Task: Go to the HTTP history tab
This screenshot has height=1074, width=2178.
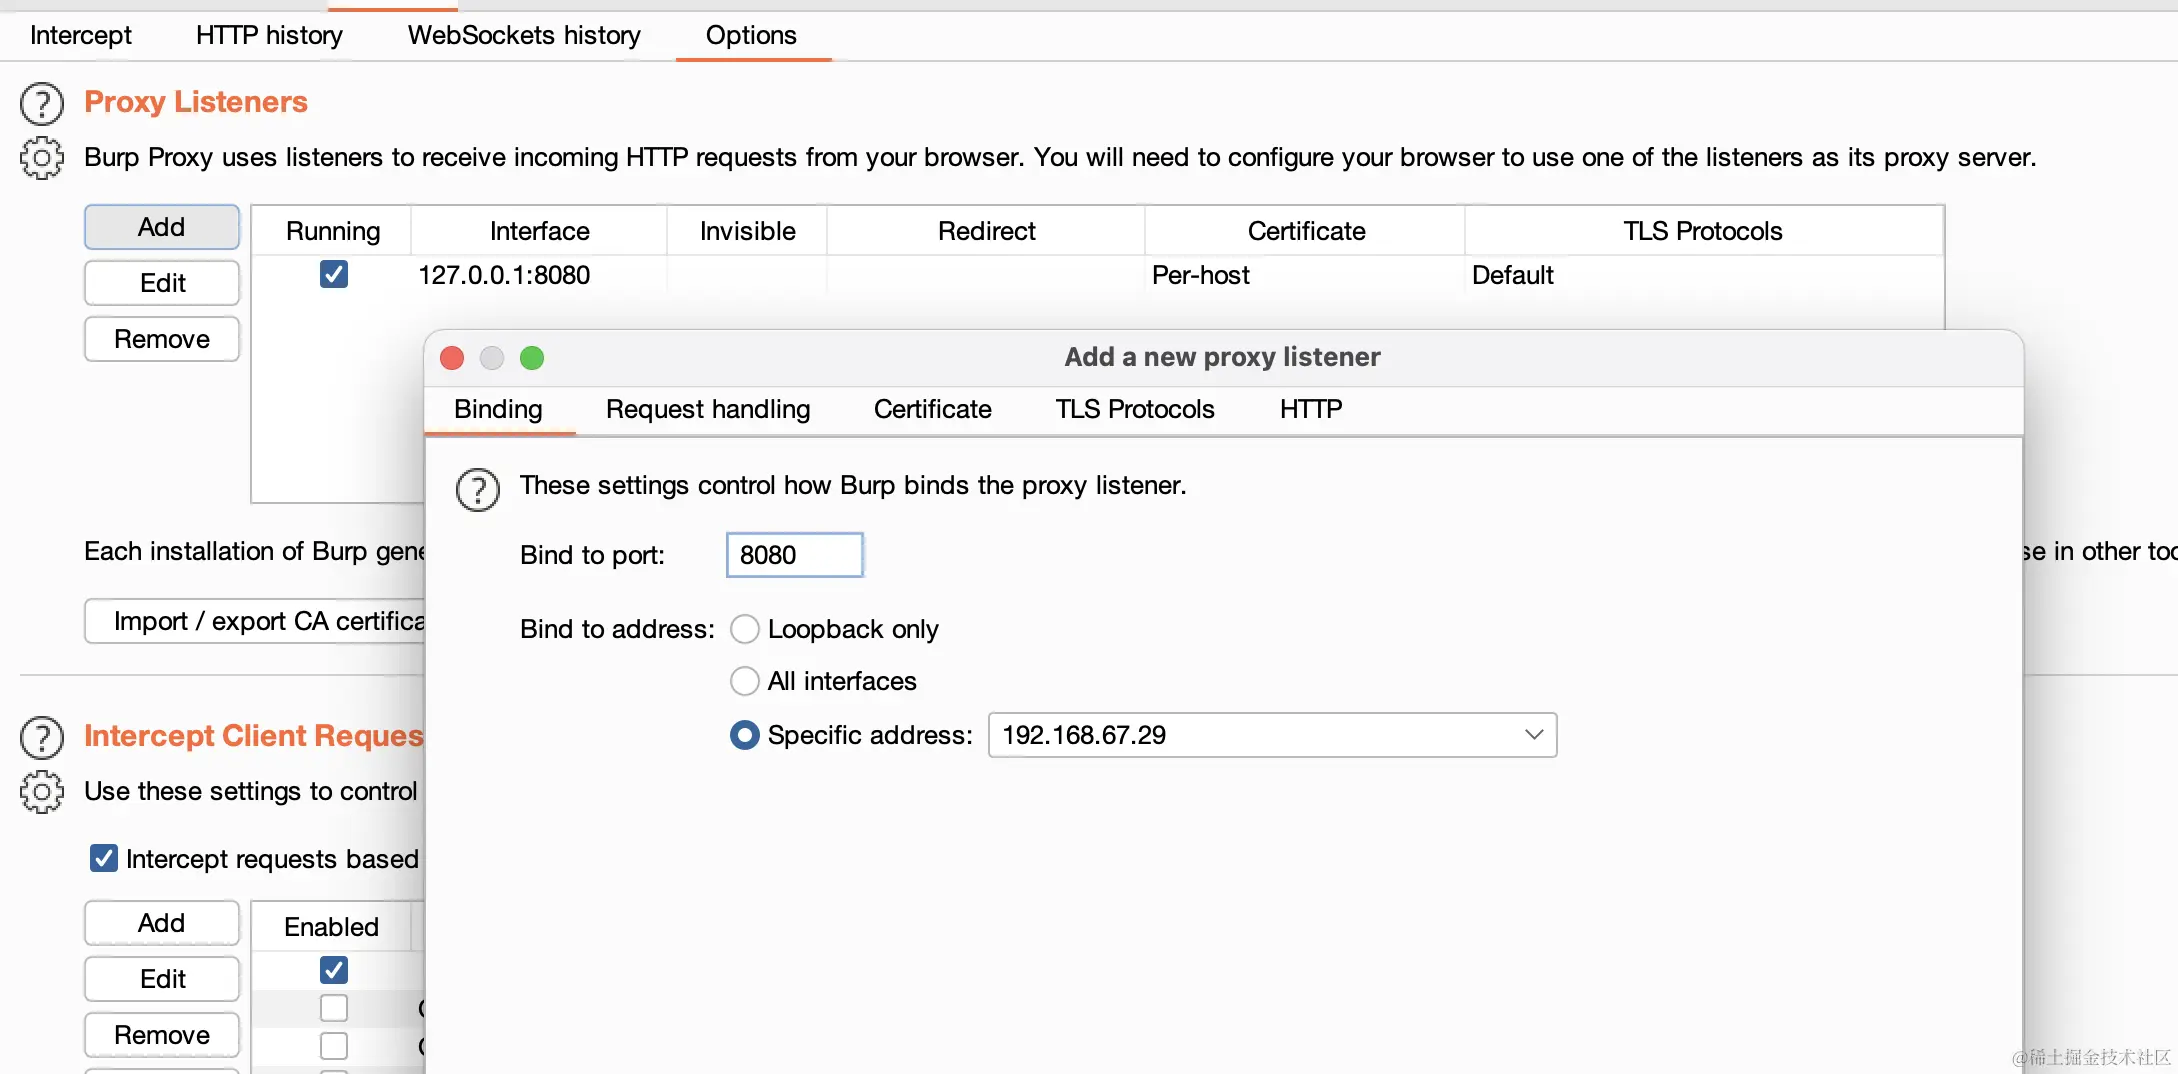Action: coord(269,35)
